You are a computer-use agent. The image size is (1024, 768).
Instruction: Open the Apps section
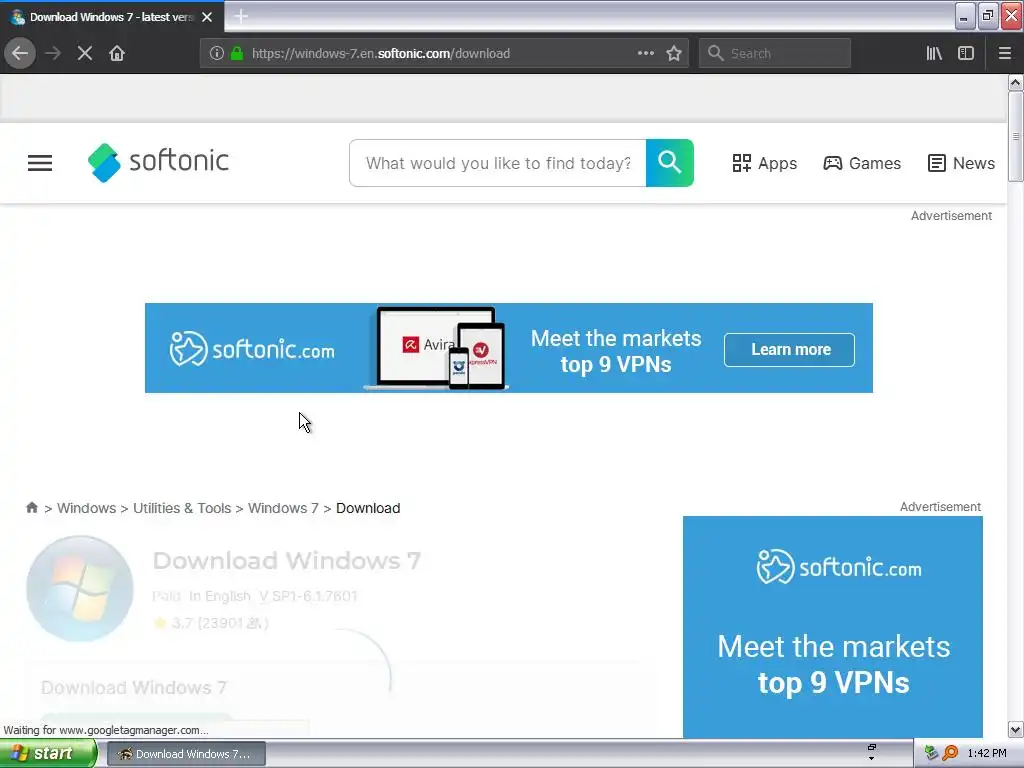[764, 163]
